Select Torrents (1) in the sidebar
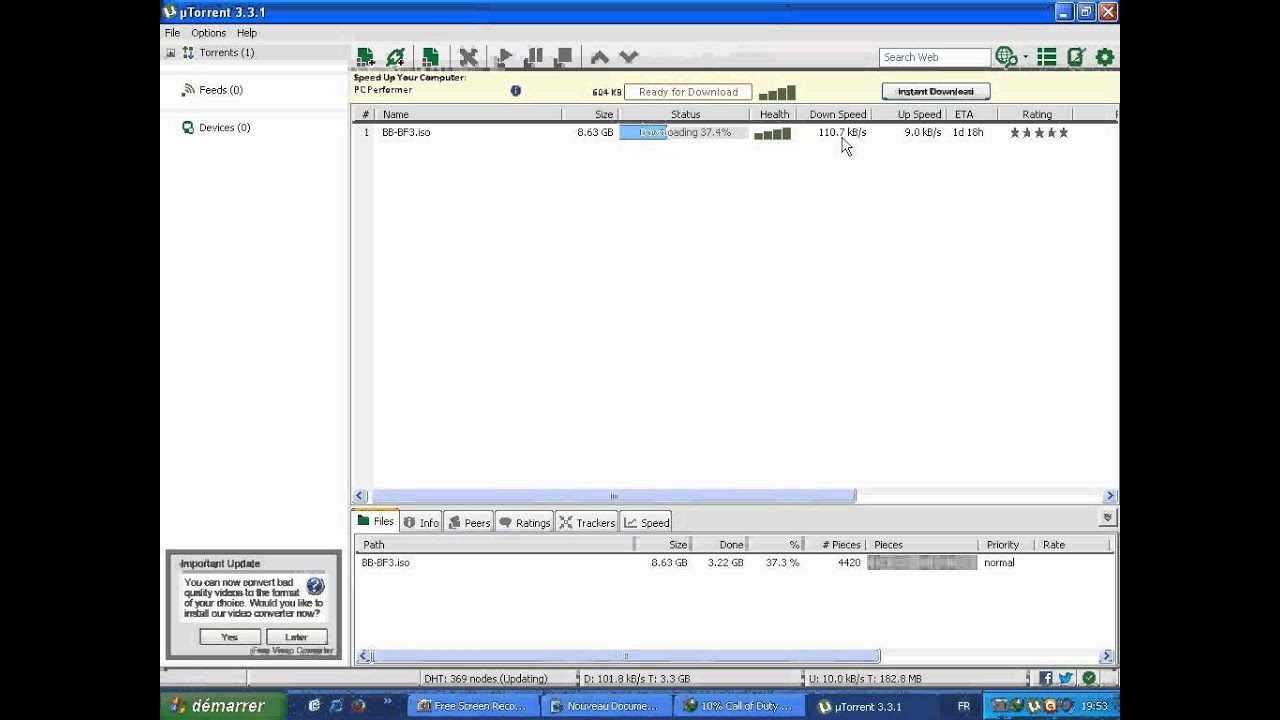Image resolution: width=1280 pixels, height=720 pixels. click(226, 53)
